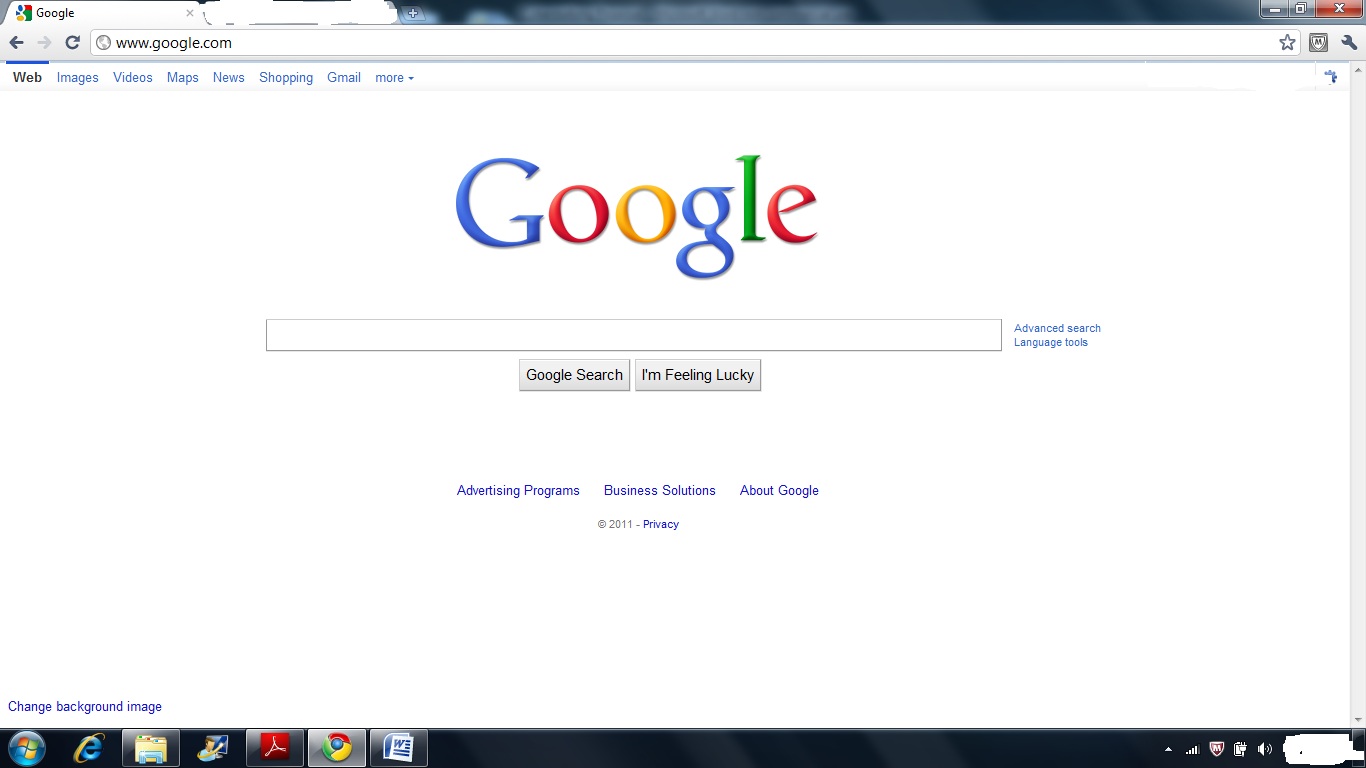Open the volume speaker tray icon

pos(1265,749)
